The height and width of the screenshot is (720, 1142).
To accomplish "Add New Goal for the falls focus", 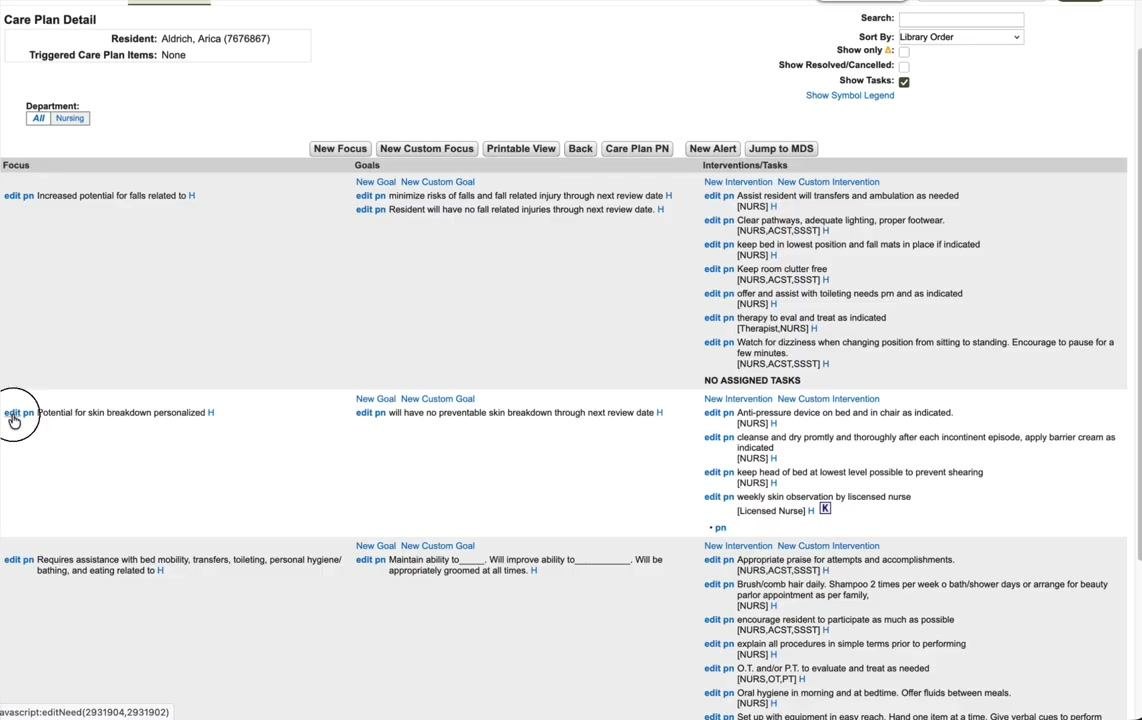I will click(x=376, y=182).
